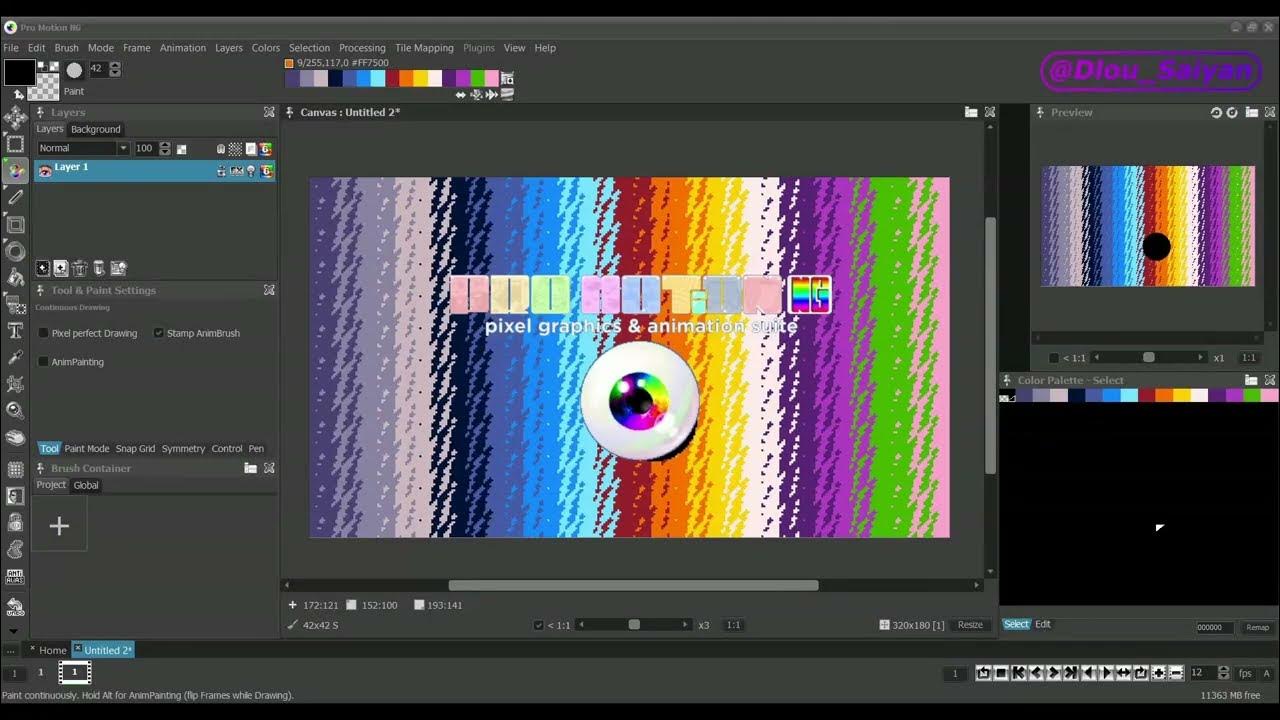The width and height of the screenshot is (1280, 720).
Task: Click the black foreground color box
Action: pyautogui.click(x=19, y=72)
